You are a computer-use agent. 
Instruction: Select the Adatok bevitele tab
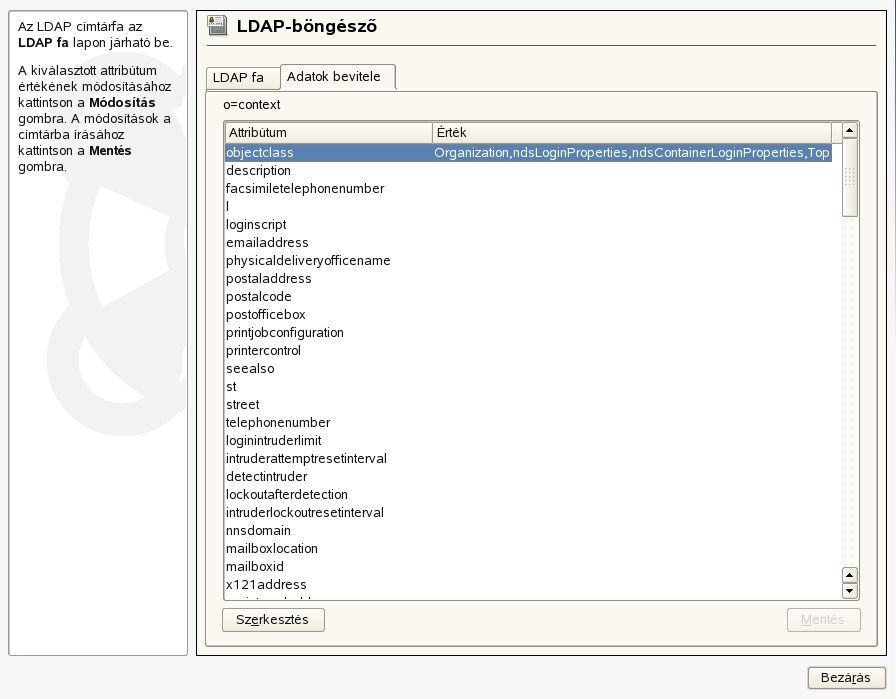338,77
